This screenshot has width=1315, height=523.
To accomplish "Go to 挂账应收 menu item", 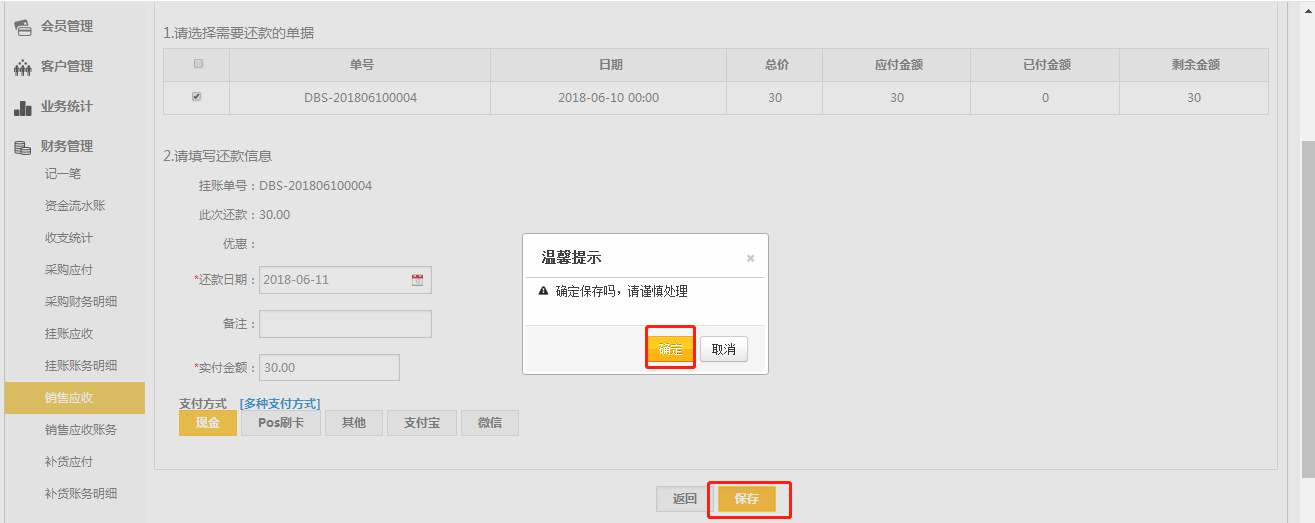I will click(x=69, y=334).
